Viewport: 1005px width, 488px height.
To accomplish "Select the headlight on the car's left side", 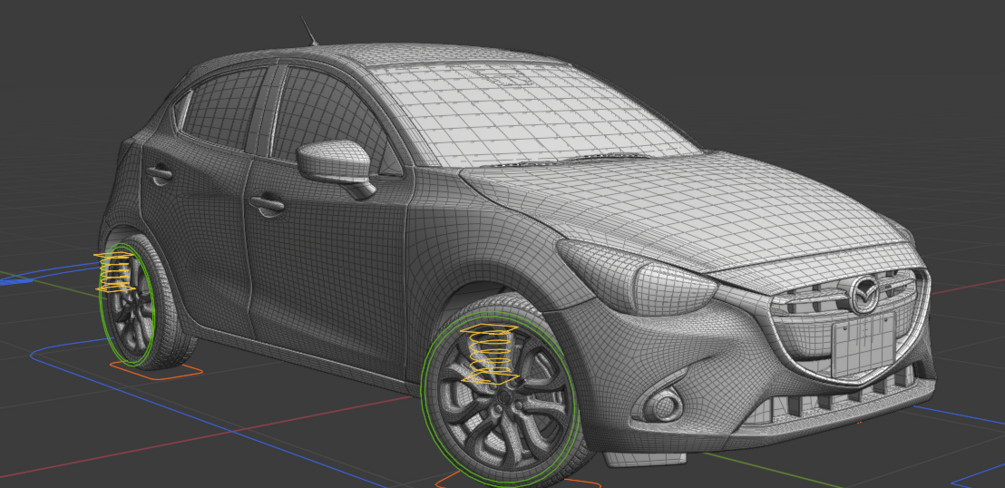I will [x=637, y=276].
